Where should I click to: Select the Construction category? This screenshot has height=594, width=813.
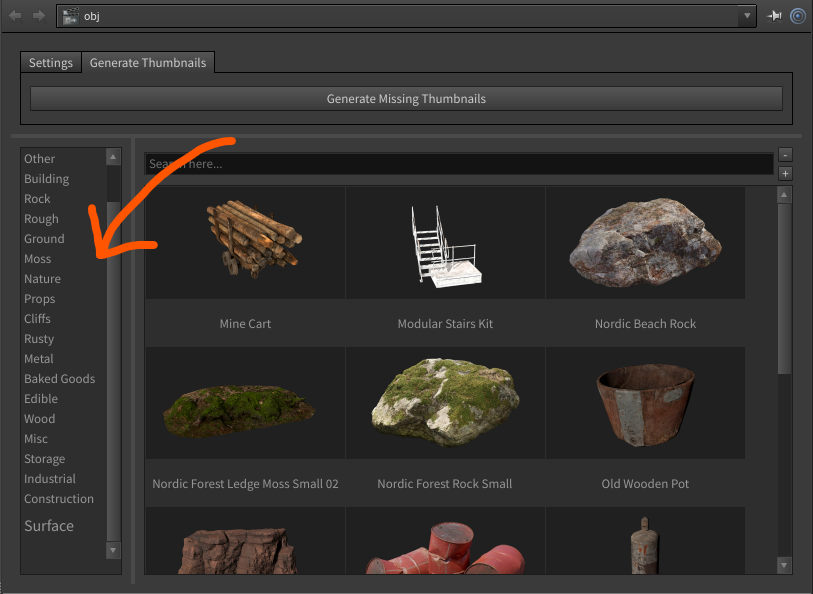click(59, 499)
